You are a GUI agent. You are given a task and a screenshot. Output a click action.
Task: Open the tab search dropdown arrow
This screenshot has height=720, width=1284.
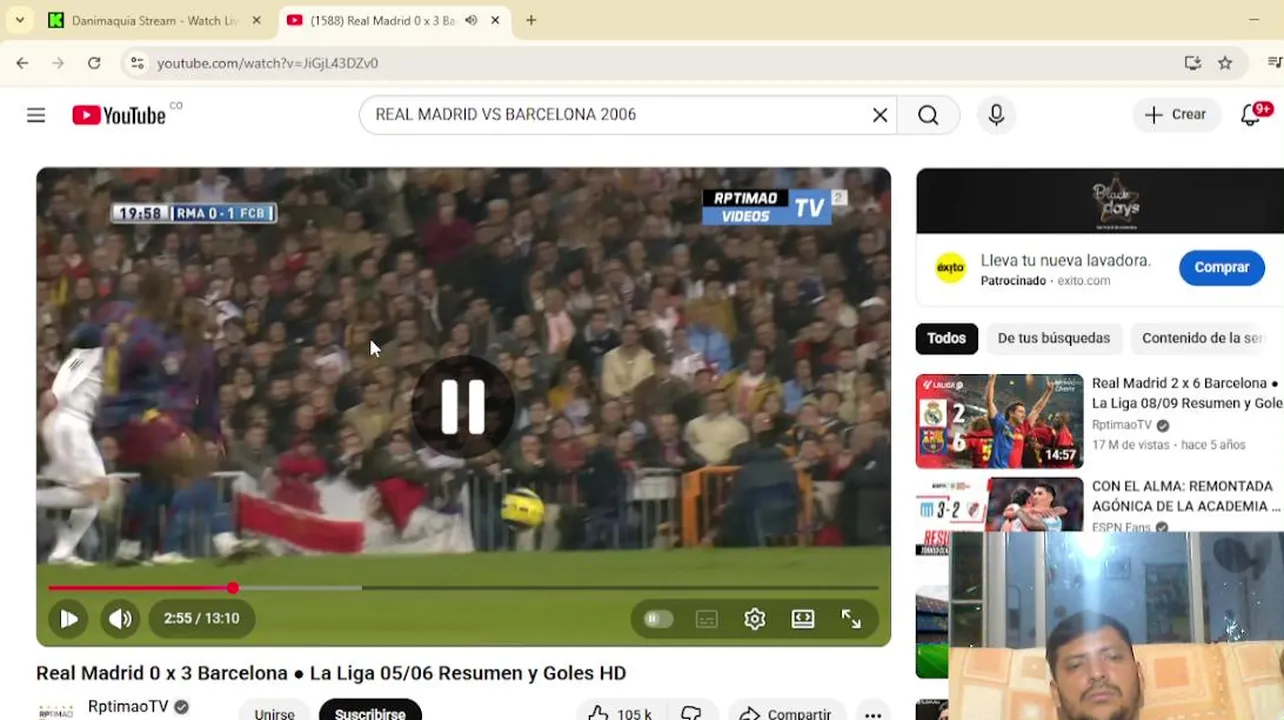coord(19,20)
